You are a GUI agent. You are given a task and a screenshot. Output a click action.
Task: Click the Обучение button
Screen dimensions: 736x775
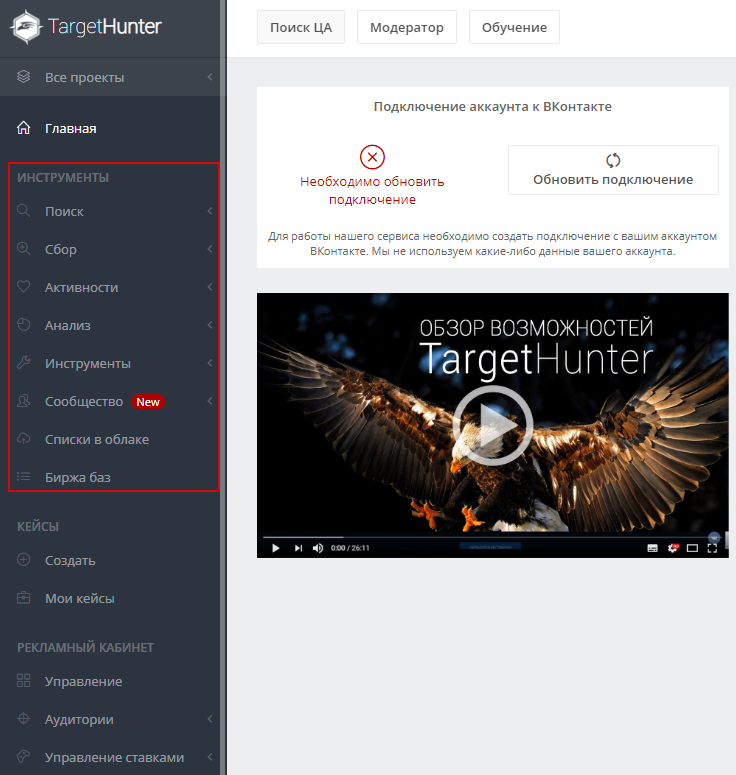coord(514,27)
